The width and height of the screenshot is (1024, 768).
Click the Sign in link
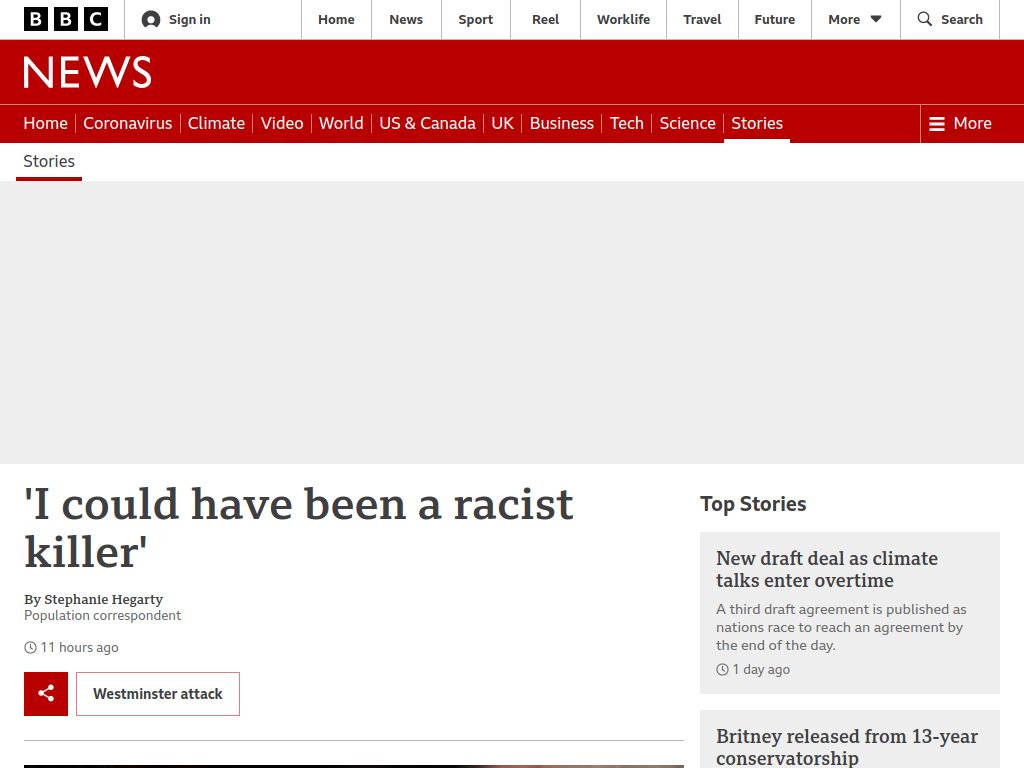coord(189,20)
